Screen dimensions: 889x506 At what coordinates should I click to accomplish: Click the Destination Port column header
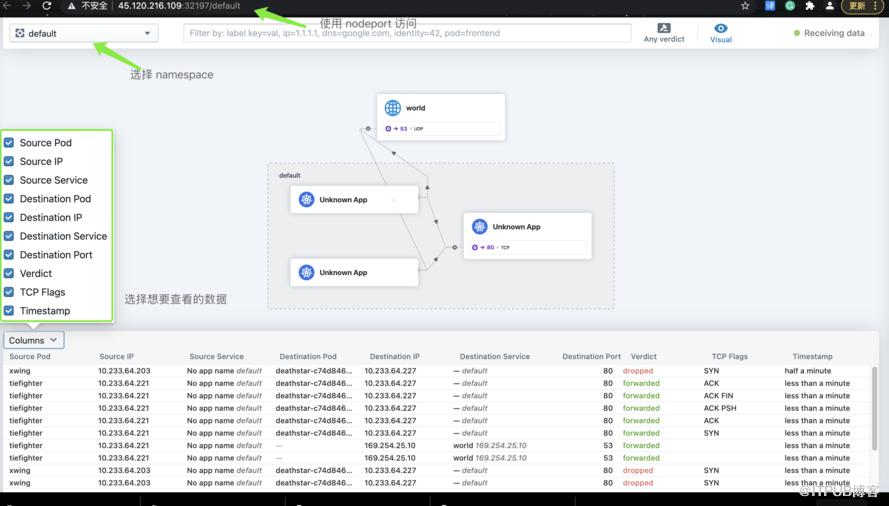click(x=591, y=356)
